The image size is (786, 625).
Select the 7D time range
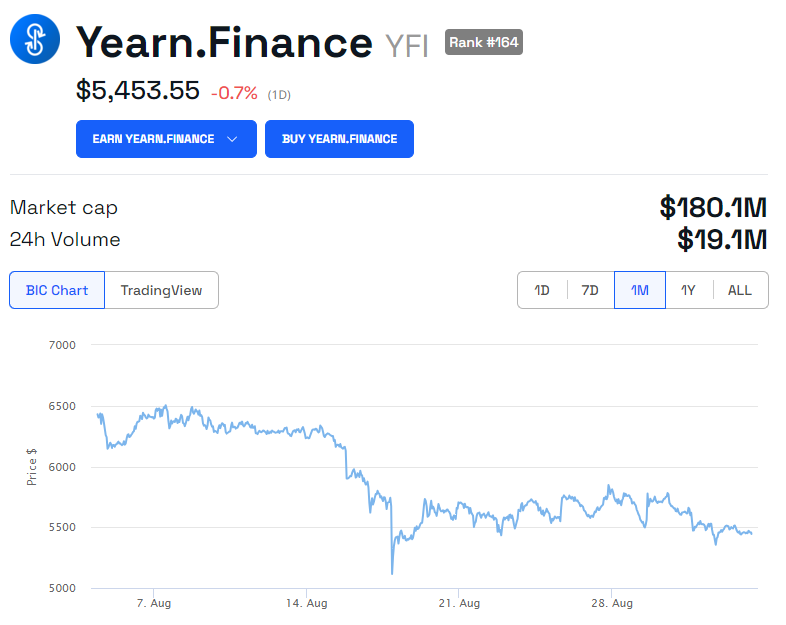click(590, 290)
